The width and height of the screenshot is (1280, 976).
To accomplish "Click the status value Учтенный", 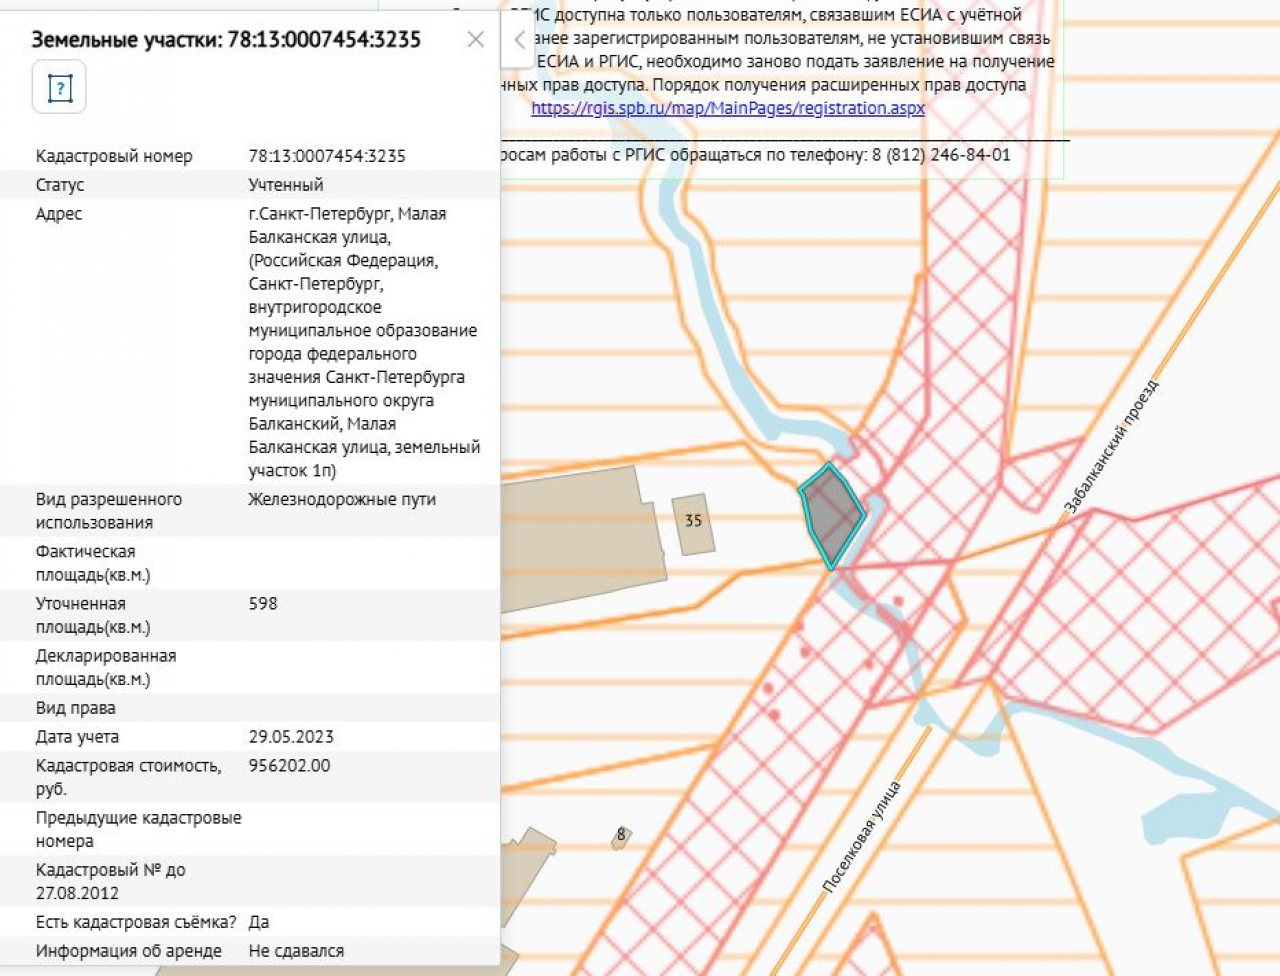I will tap(286, 185).
